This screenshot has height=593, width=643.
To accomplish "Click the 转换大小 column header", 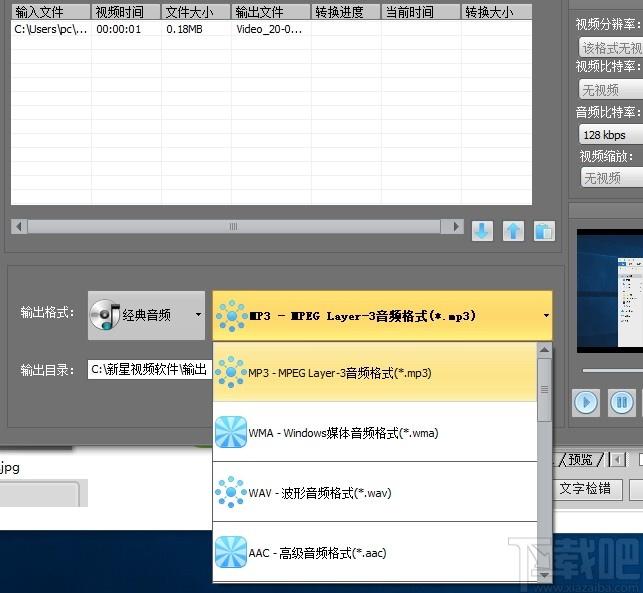I will 496,12.
